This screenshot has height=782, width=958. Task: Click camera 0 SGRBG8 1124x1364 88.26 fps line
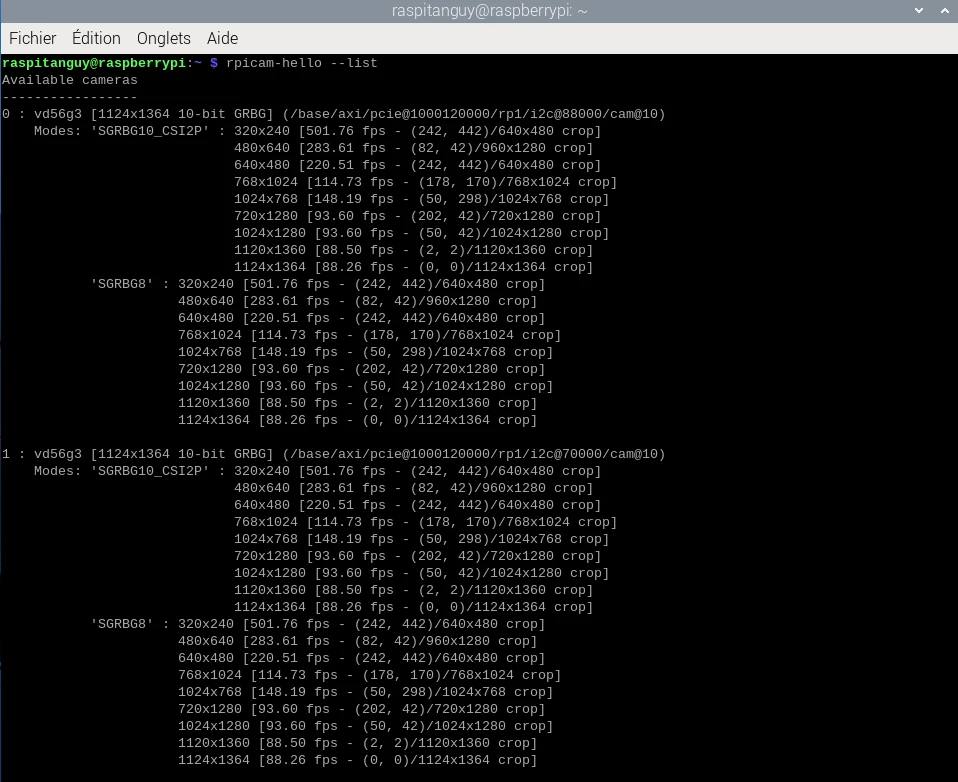click(357, 420)
